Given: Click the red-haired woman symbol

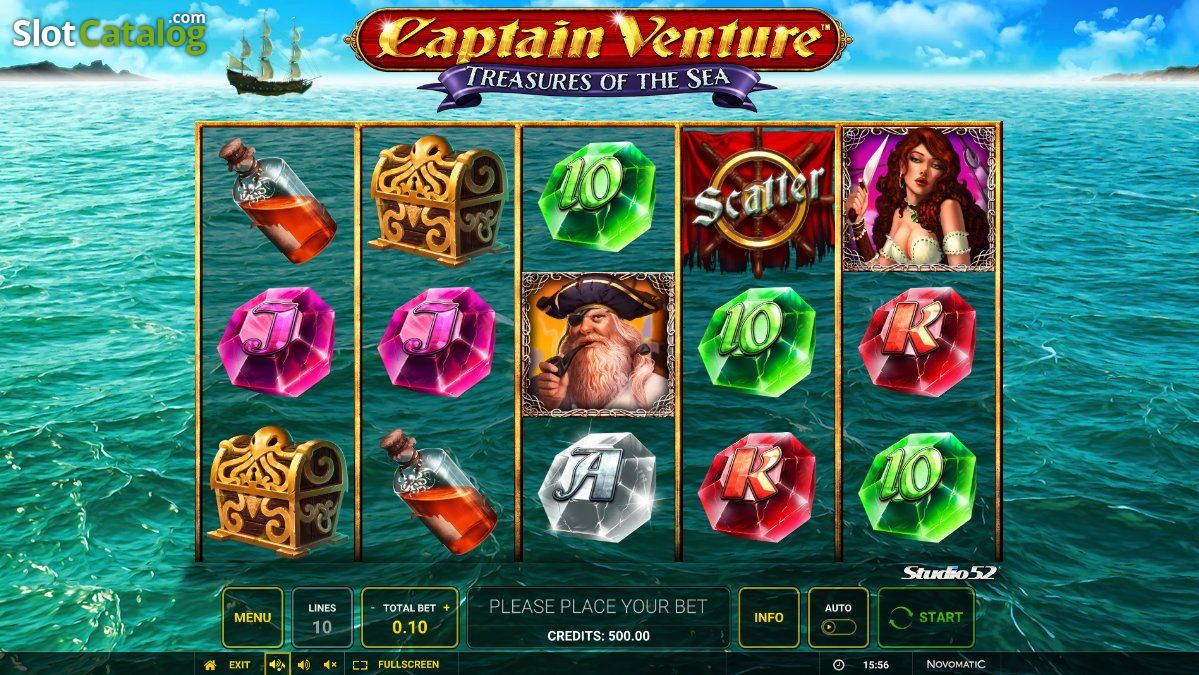Looking at the screenshot, I should coord(918,199).
